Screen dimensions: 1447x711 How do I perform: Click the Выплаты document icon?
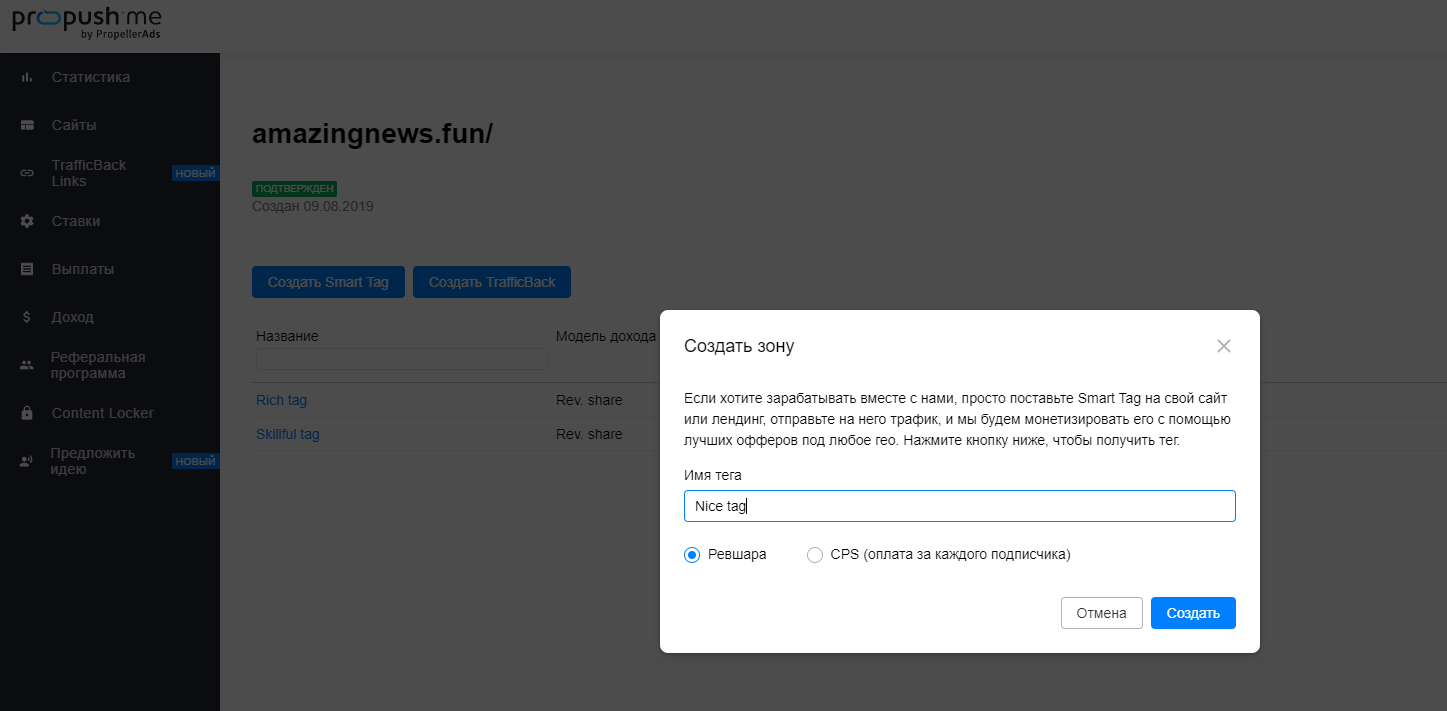pos(27,269)
